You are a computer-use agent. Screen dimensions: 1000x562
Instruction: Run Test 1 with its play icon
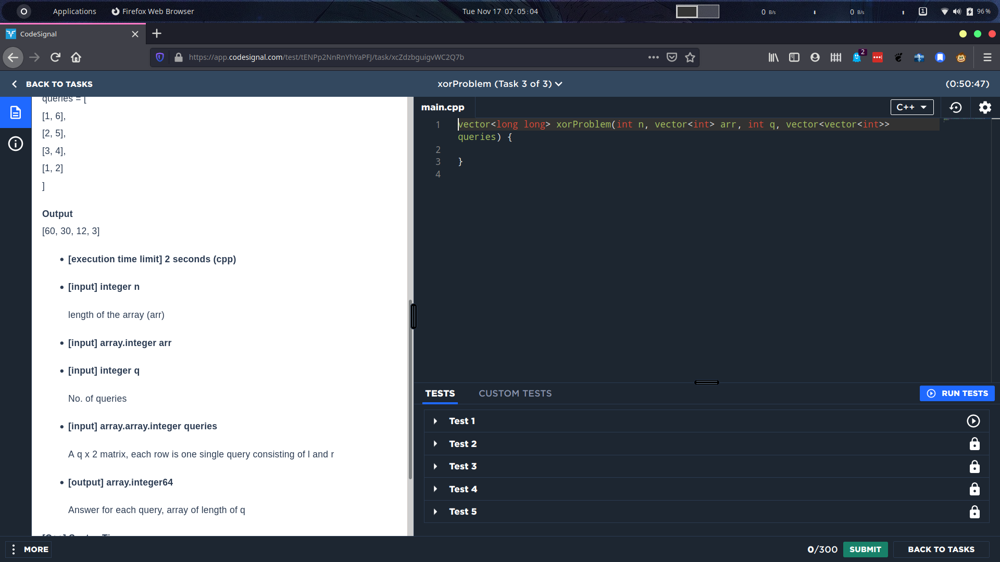(x=973, y=421)
